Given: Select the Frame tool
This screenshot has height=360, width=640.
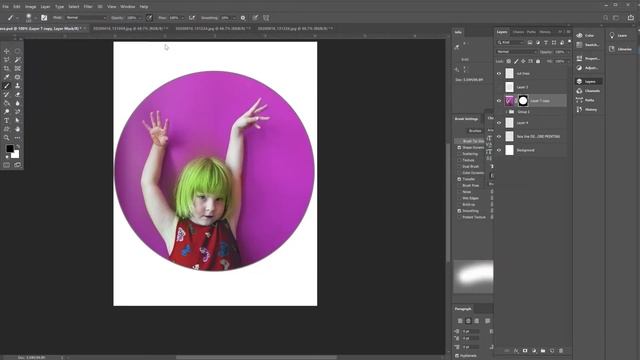Looking at the screenshot, I should 18,69.
